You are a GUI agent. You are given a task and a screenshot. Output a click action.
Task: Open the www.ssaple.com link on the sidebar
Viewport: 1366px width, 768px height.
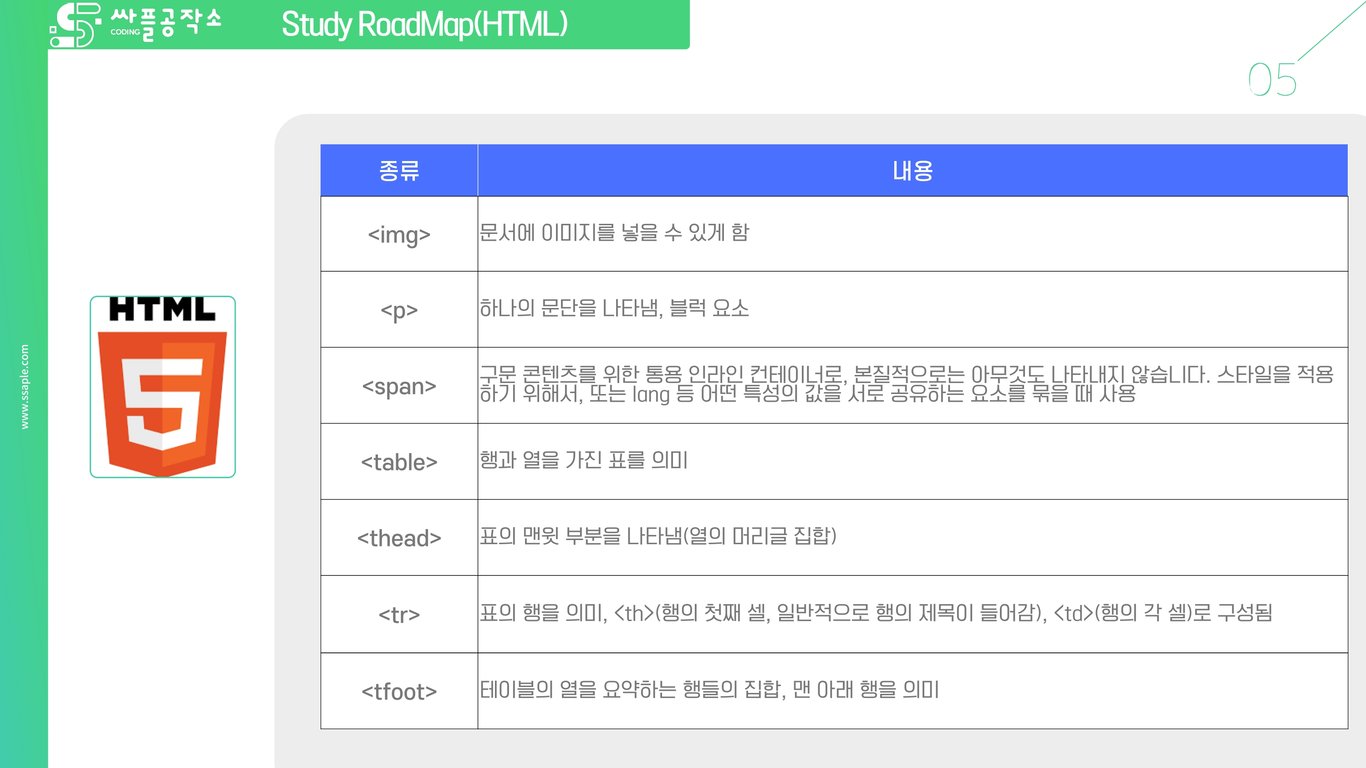[24, 385]
